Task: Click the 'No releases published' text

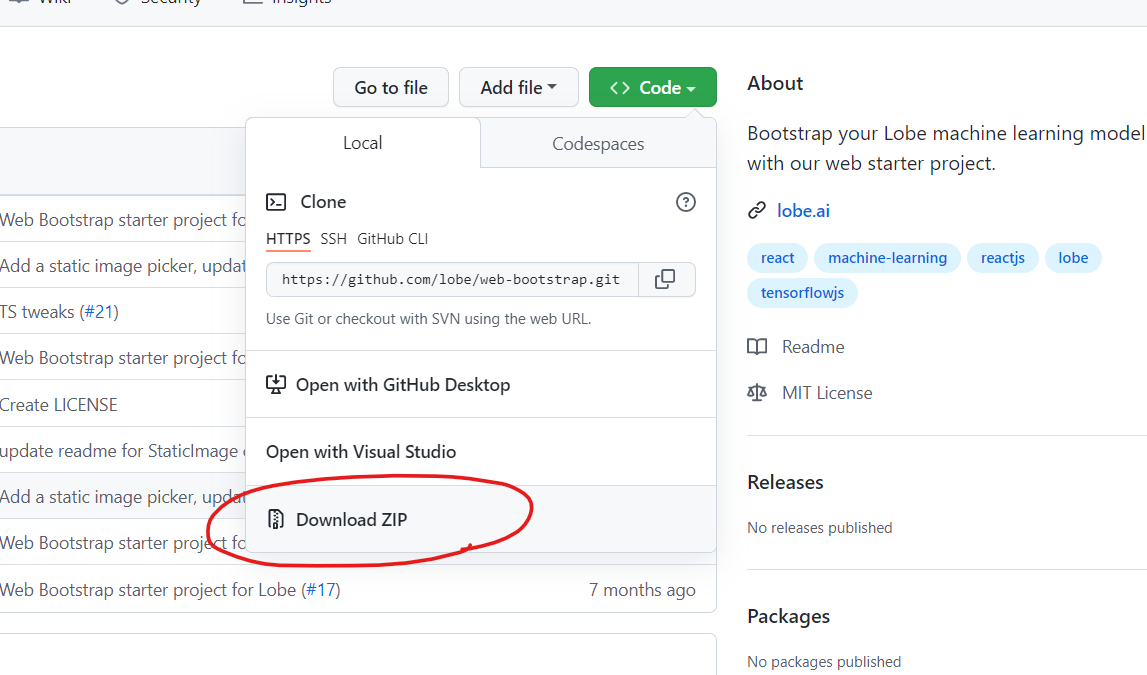Action: pos(819,527)
